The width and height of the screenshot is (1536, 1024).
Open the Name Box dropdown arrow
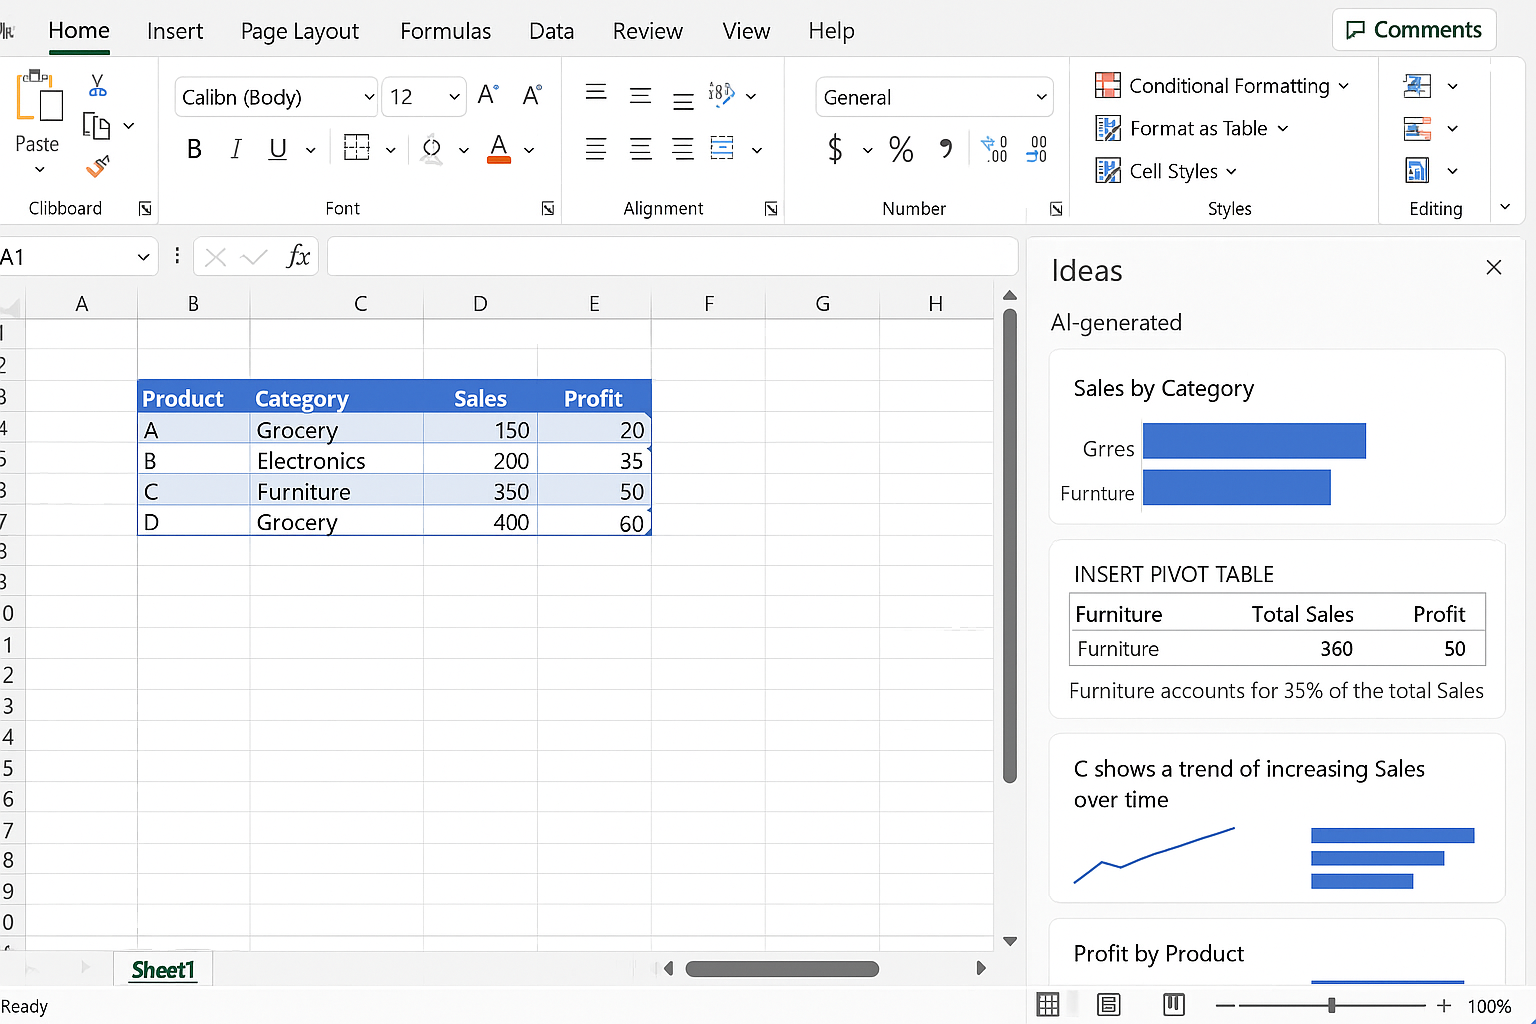[x=143, y=257]
